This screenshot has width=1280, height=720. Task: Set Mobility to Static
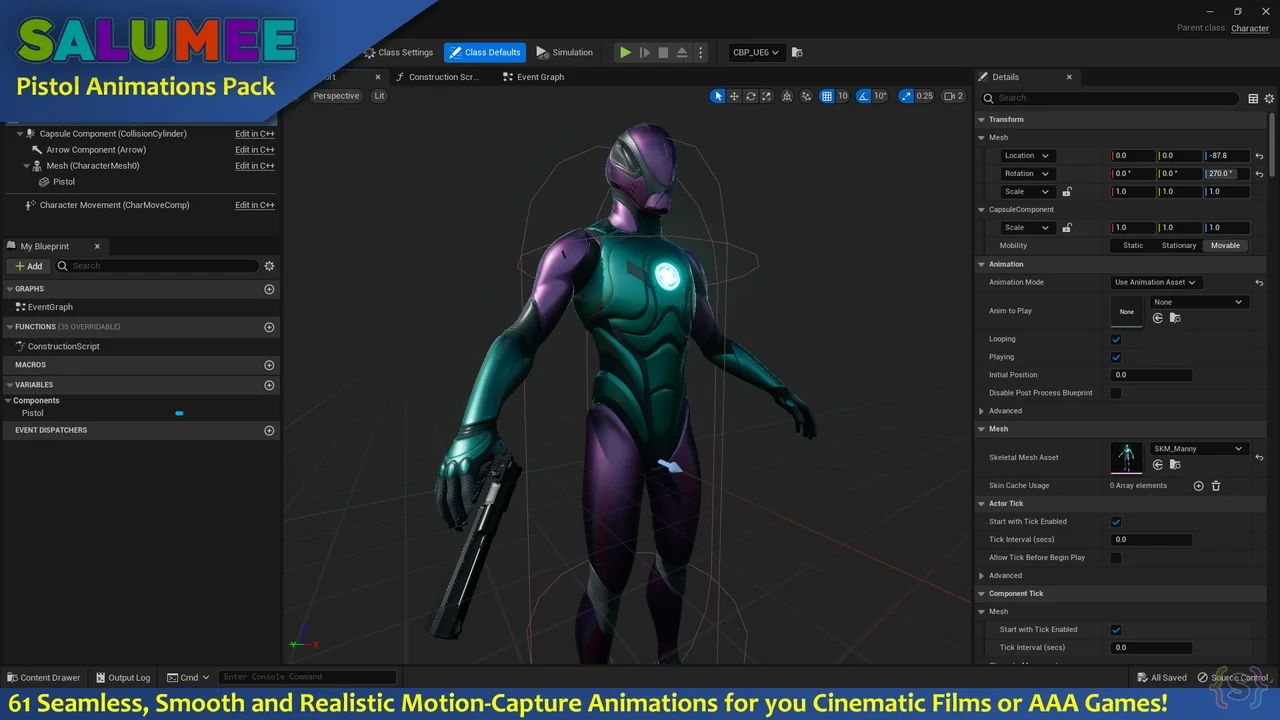click(x=1133, y=246)
